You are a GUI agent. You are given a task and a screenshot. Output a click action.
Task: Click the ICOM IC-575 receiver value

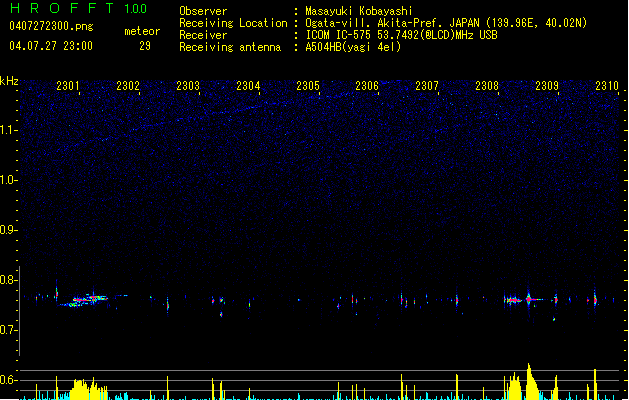click(401, 35)
